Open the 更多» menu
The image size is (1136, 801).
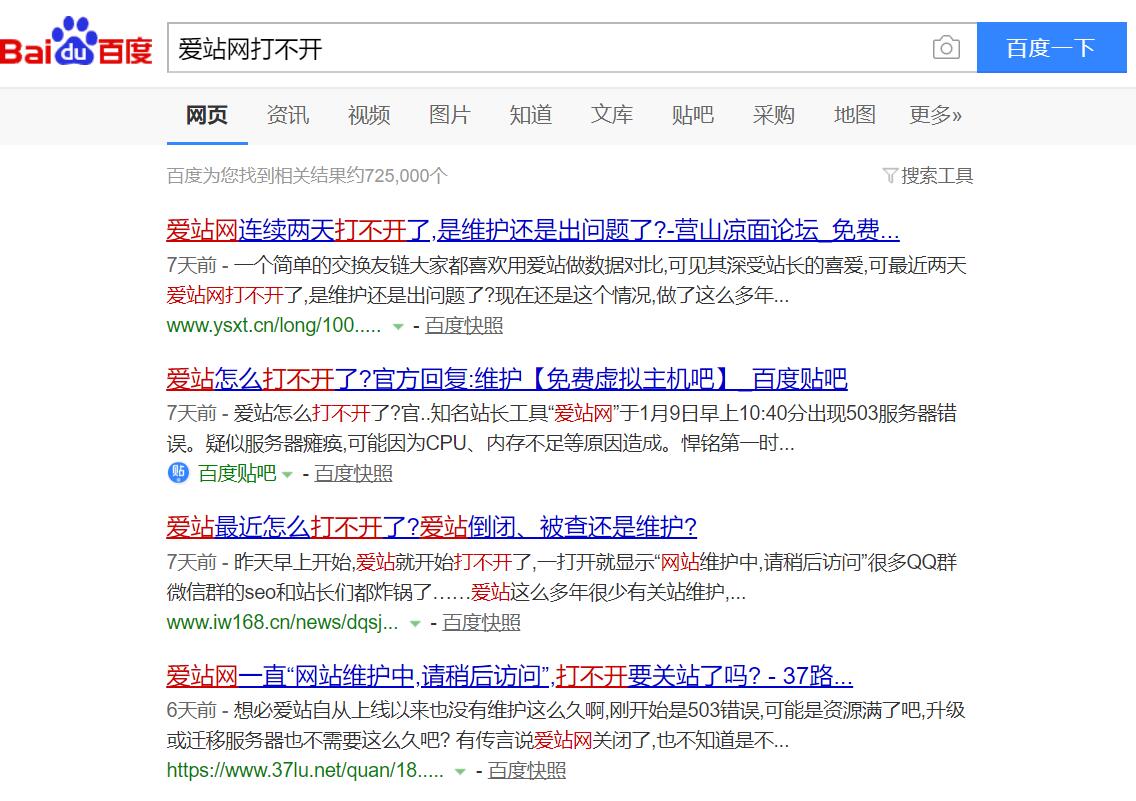pyautogui.click(x=935, y=115)
